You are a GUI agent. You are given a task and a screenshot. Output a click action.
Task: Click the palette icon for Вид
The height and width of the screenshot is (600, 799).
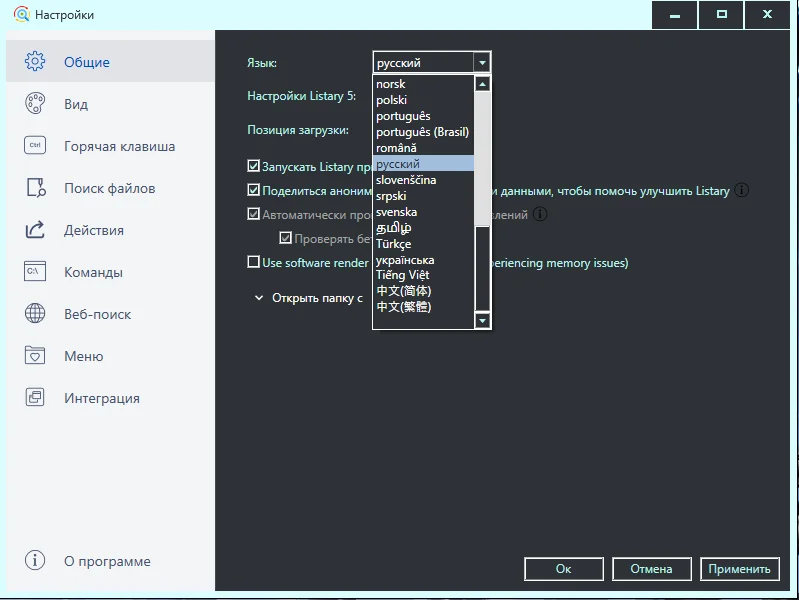click(x=35, y=104)
